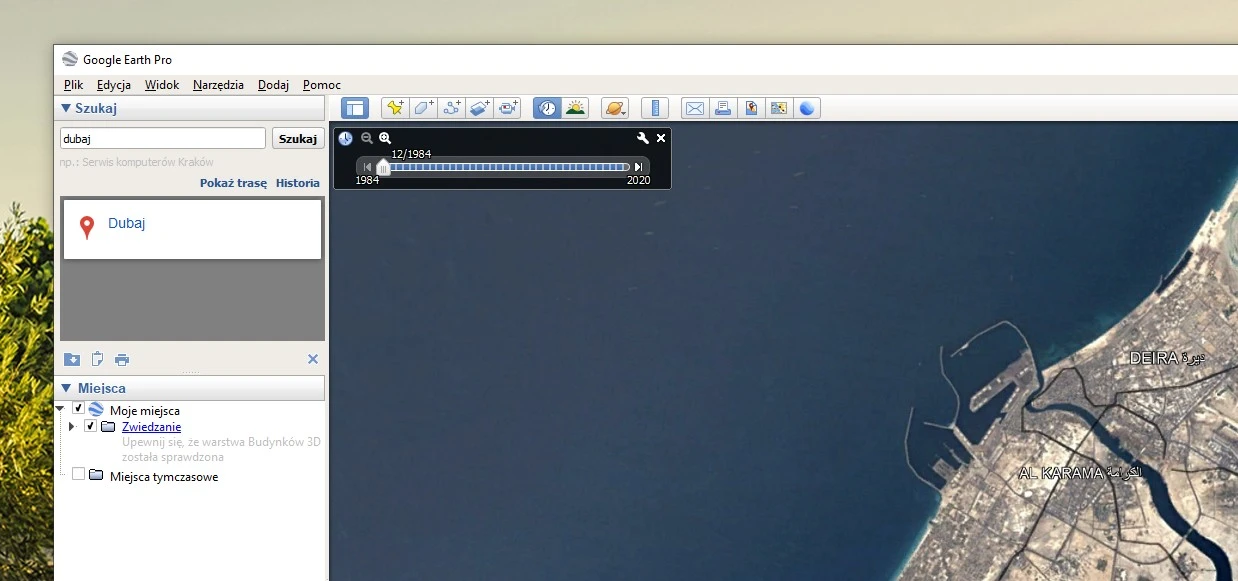This screenshot has width=1238, height=581.
Task: Expand the Zwiedzanie folder tree
Action: pyautogui.click(x=71, y=427)
